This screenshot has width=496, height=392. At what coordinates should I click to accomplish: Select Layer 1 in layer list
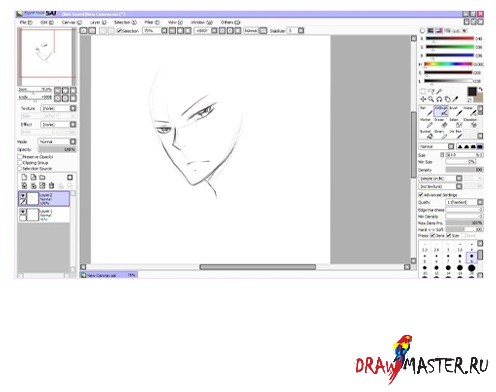coord(44,215)
